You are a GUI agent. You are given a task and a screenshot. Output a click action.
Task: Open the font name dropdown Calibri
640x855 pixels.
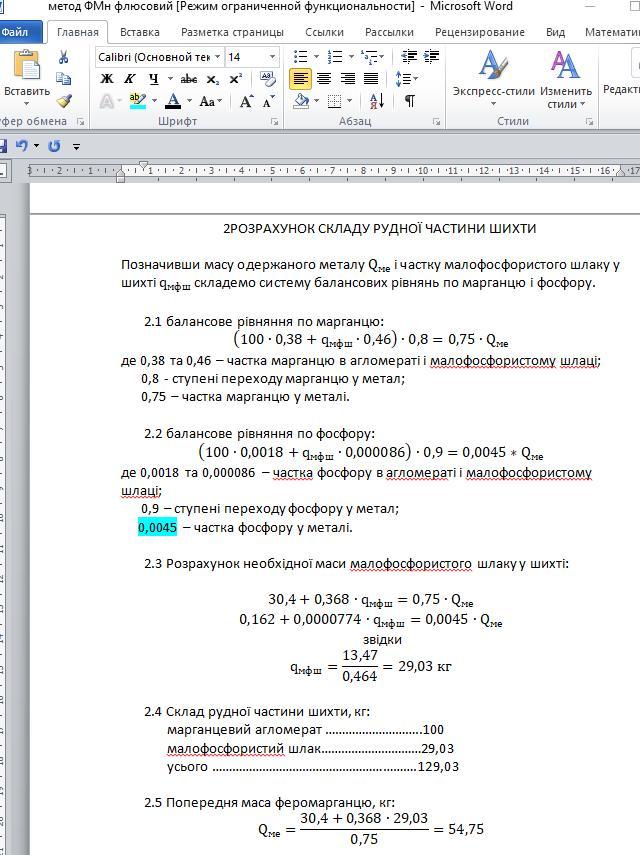(x=218, y=57)
